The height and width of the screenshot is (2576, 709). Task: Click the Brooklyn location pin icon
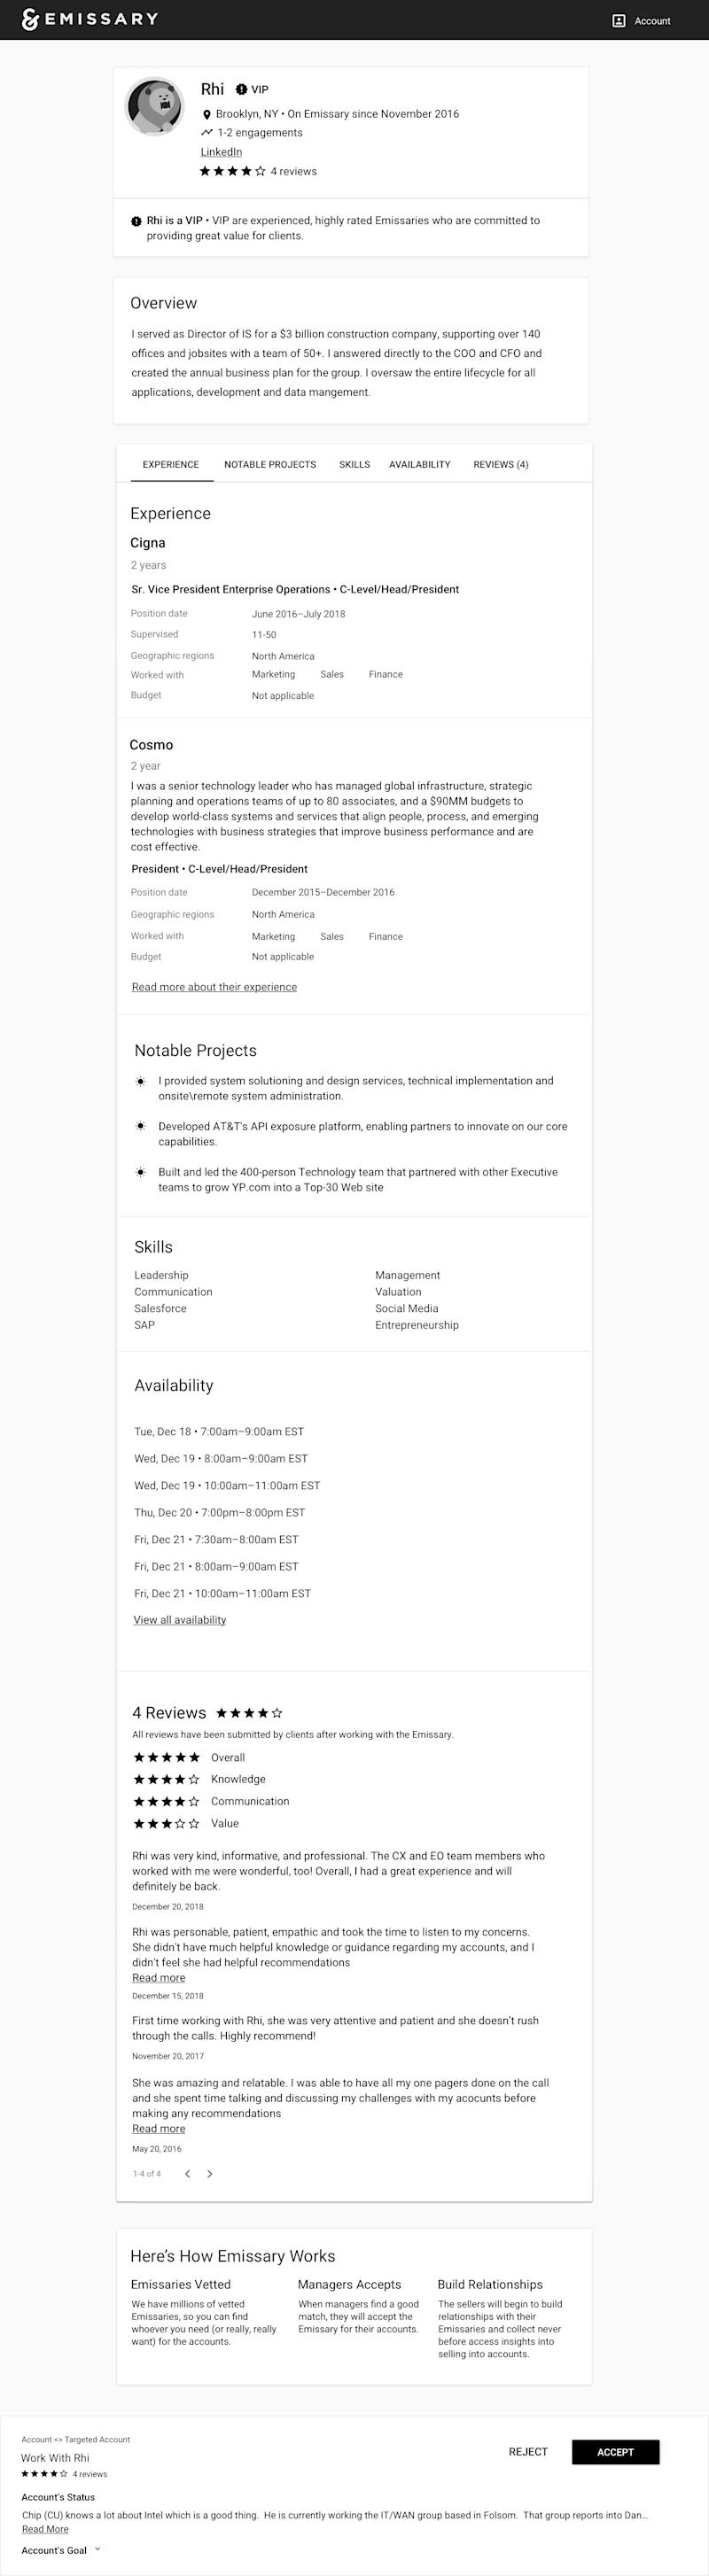pyautogui.click(x=207, y=114)
